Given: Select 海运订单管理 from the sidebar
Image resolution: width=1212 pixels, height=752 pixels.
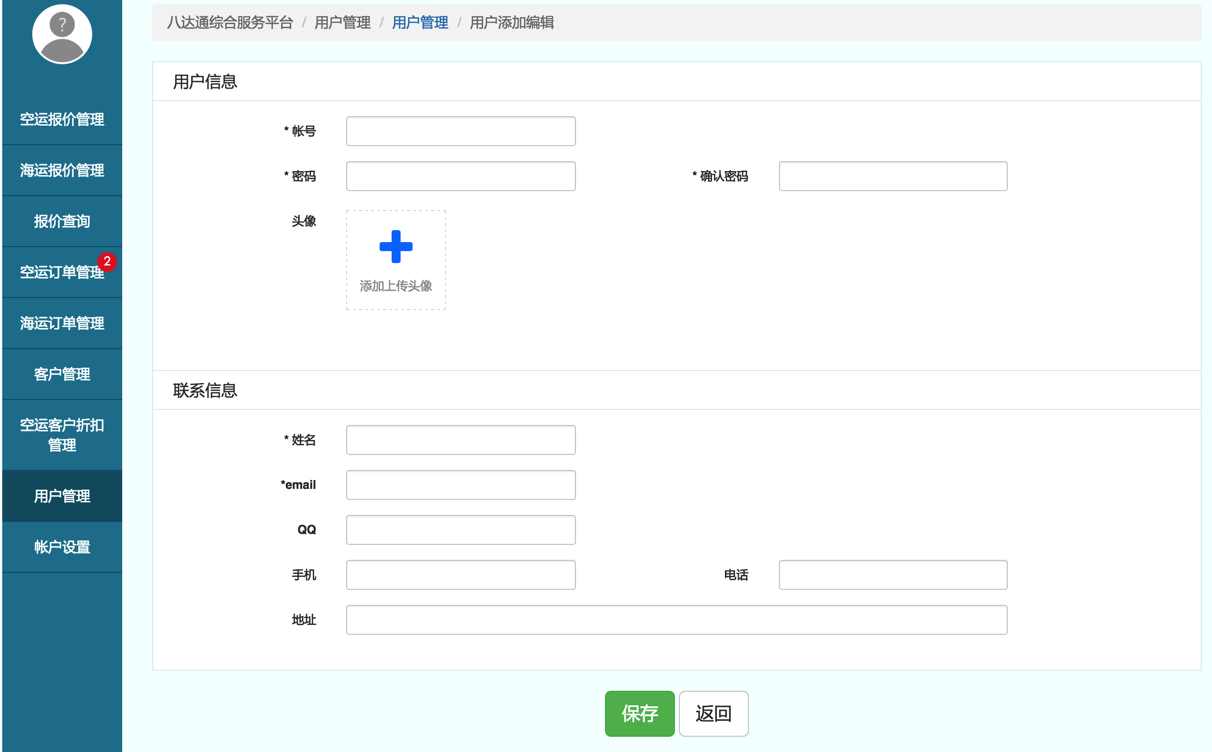Looking at the screenshot, I should [x=62, y=323].
